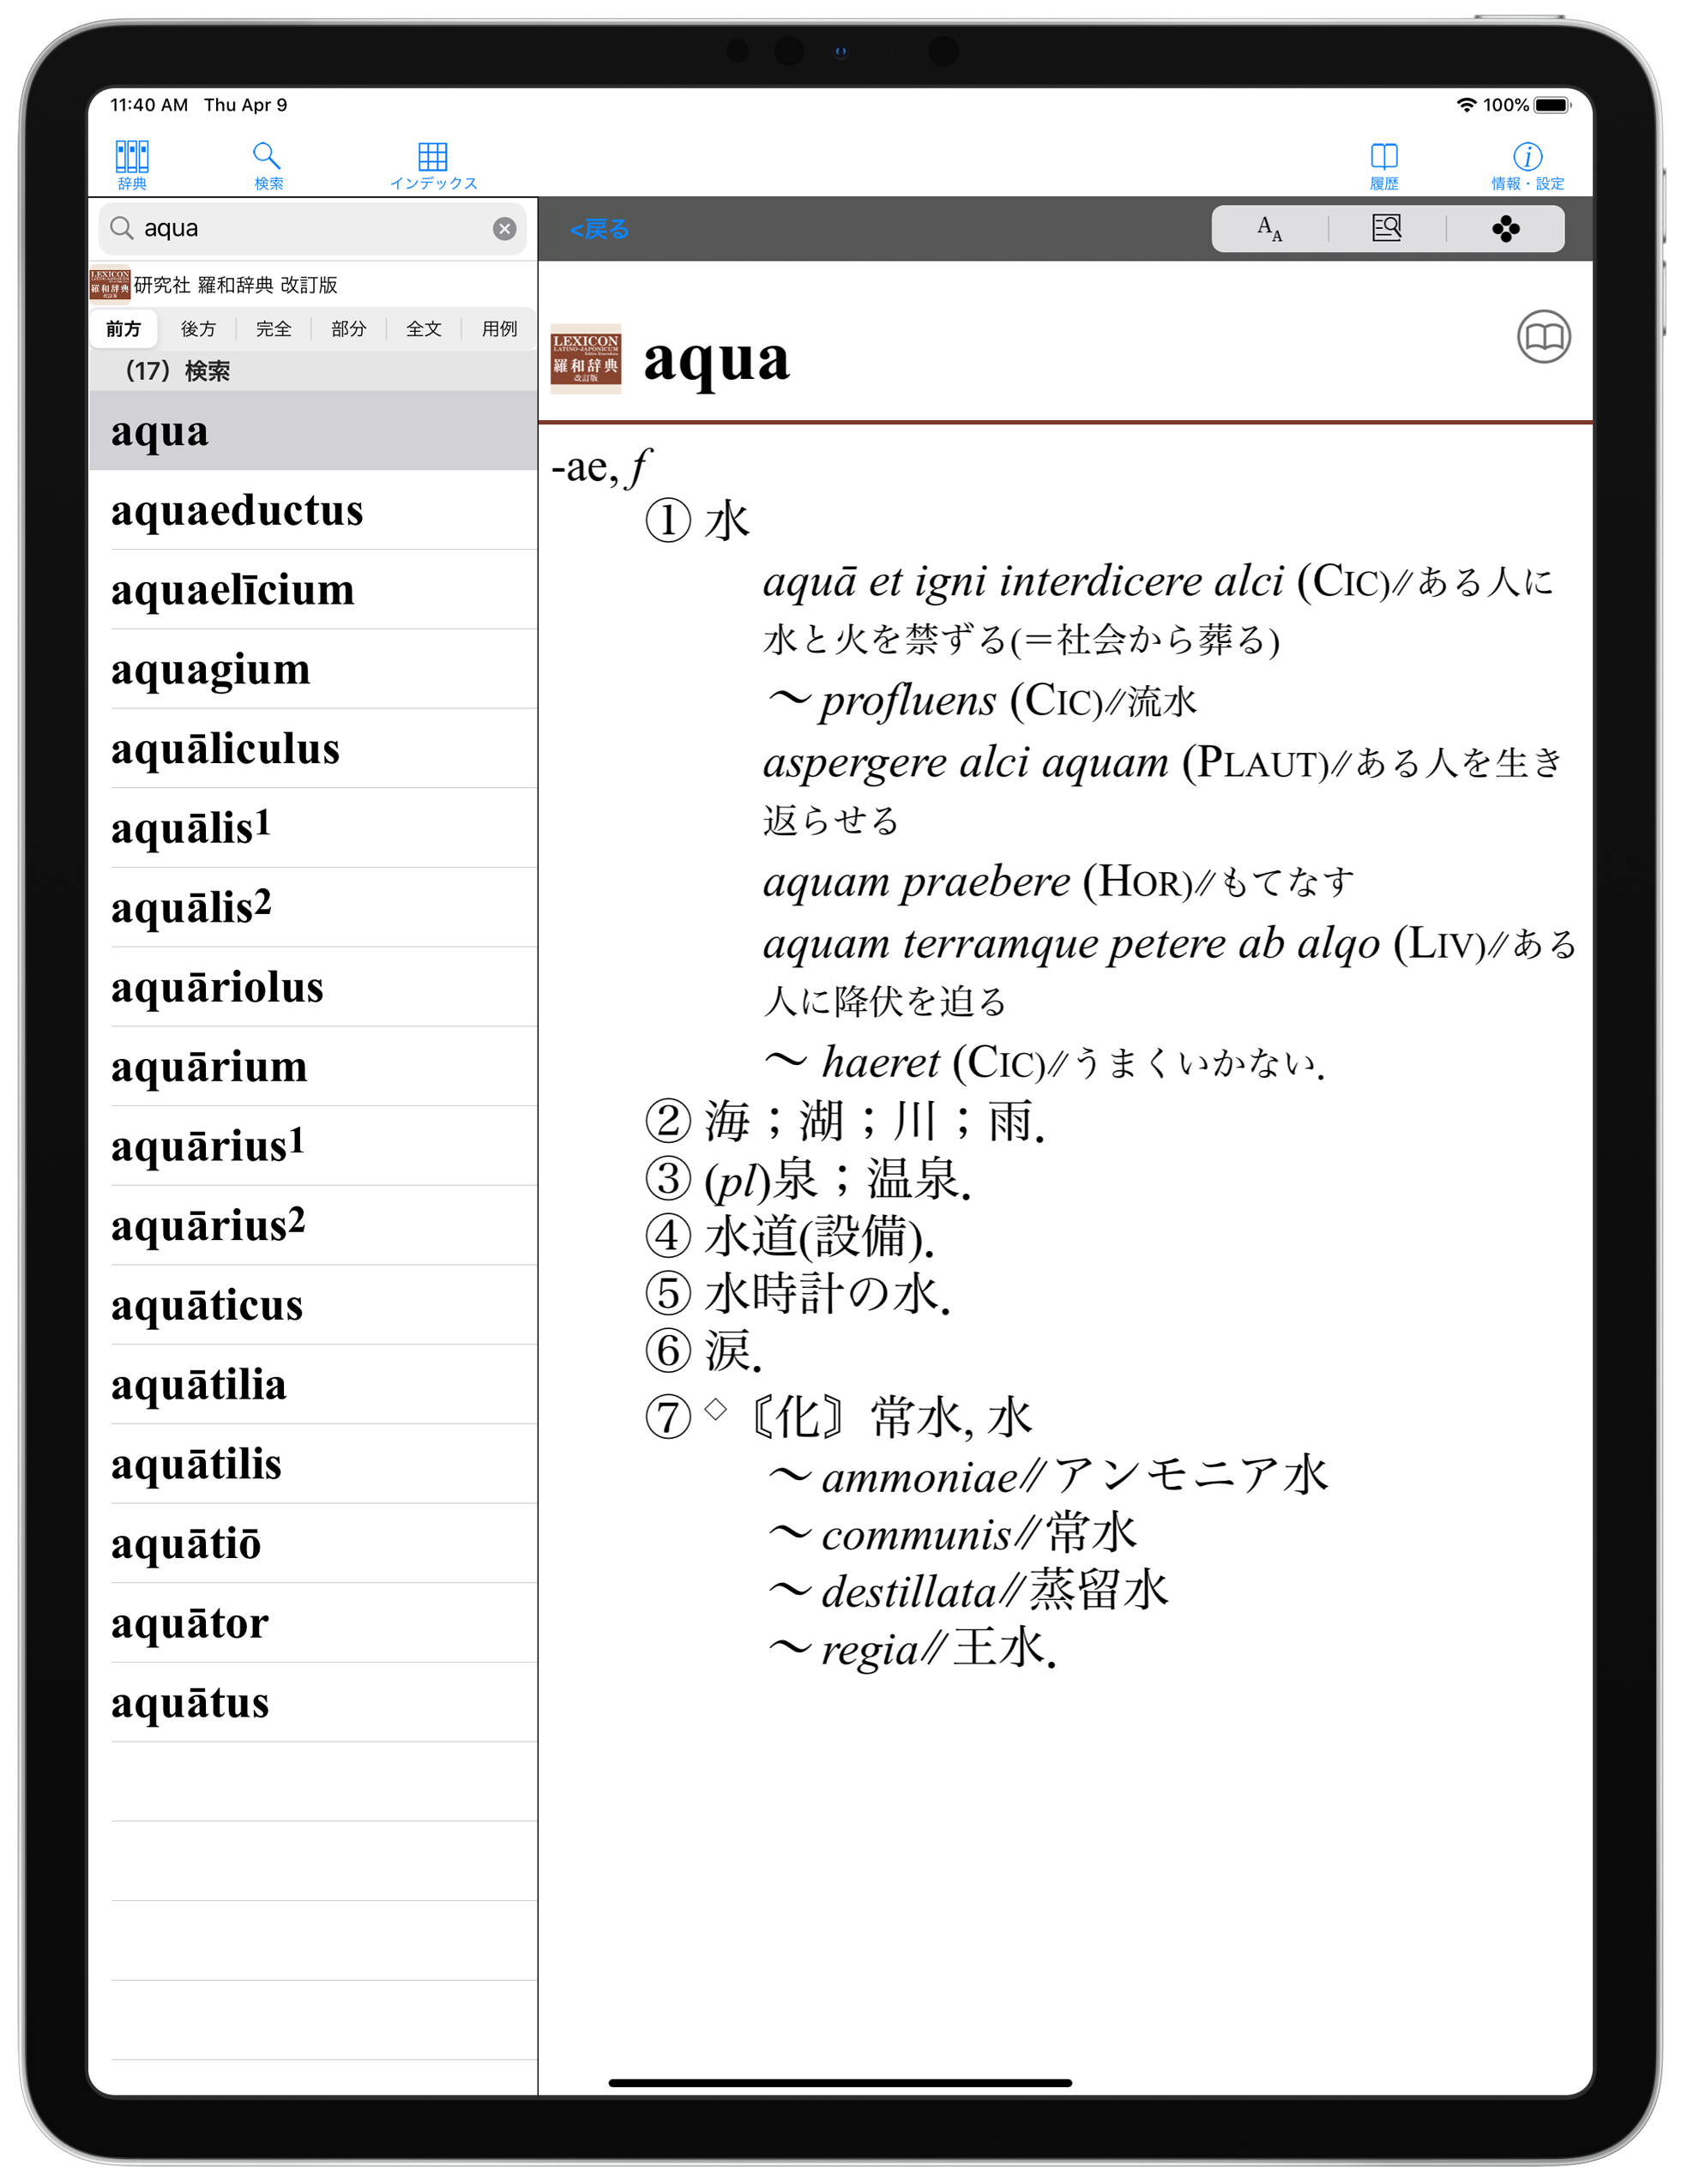The height and width of the screenshot is (2184, 1681).
Task: Select the 全文 full-text tab
Action: coord(423,329)
